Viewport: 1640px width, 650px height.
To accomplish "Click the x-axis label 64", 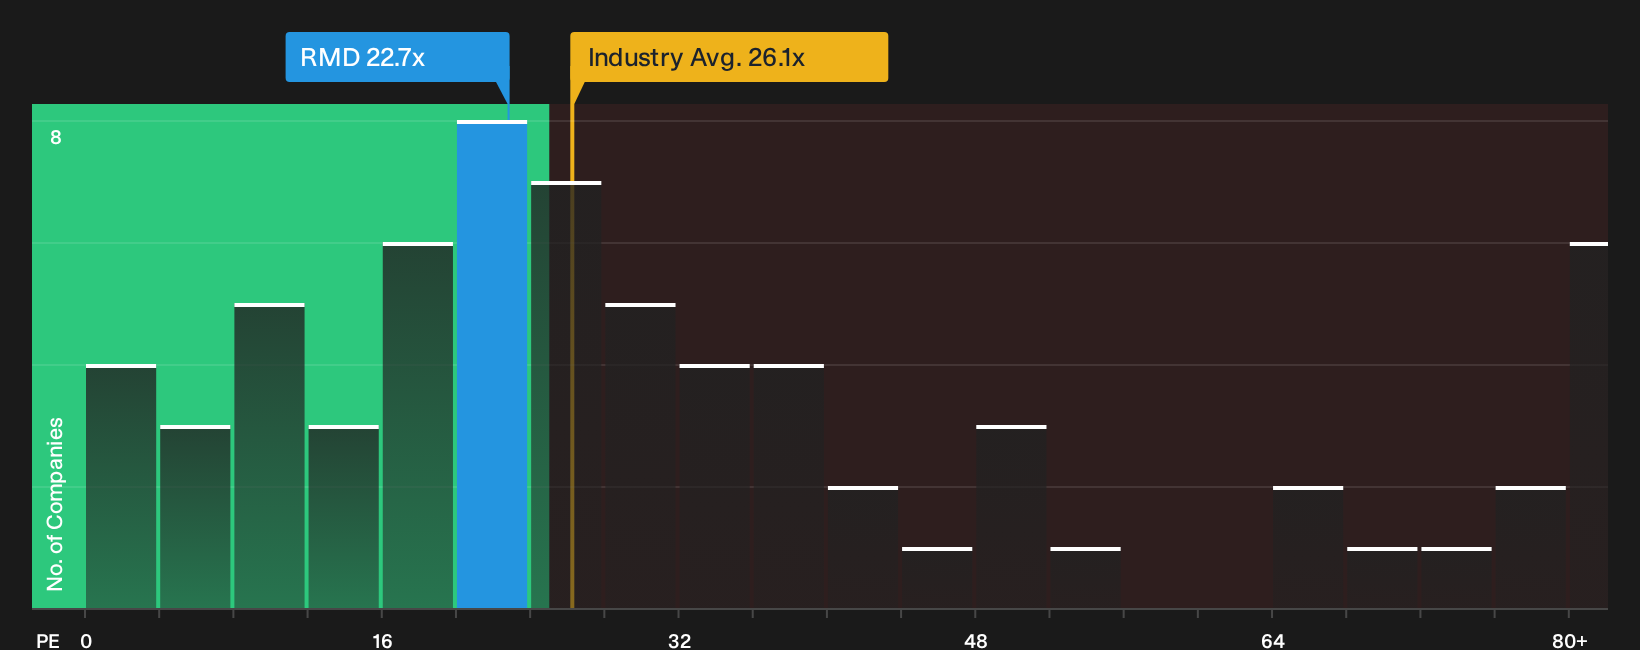I will pos(1272,640).
